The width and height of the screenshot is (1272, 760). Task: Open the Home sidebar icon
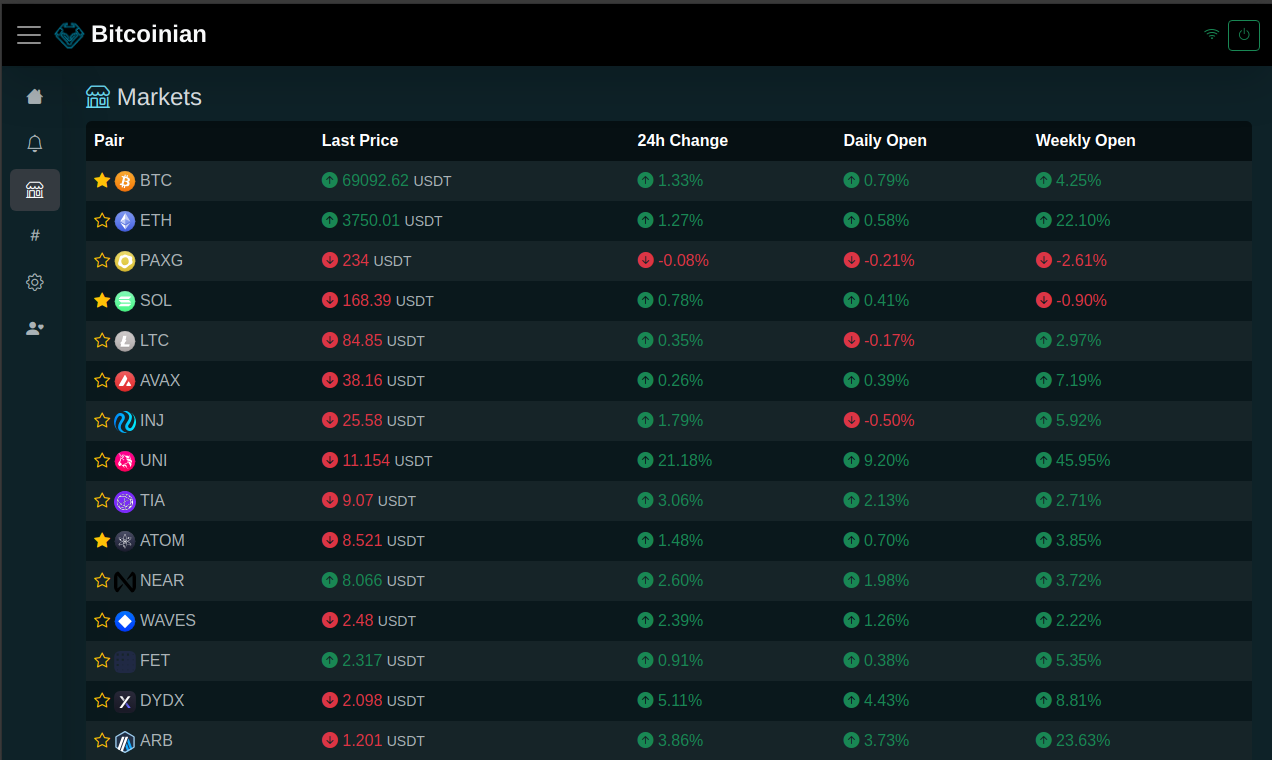click(x=35, y=96)
